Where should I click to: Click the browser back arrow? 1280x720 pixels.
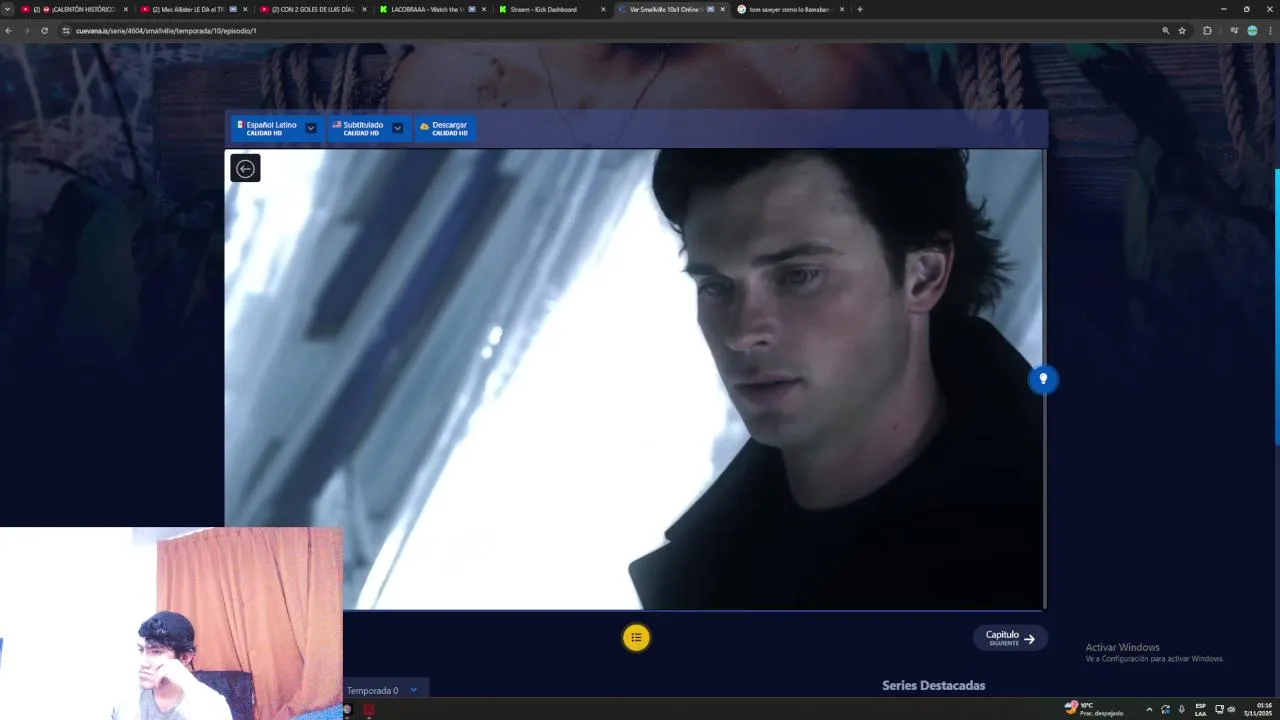click(8, 31)
